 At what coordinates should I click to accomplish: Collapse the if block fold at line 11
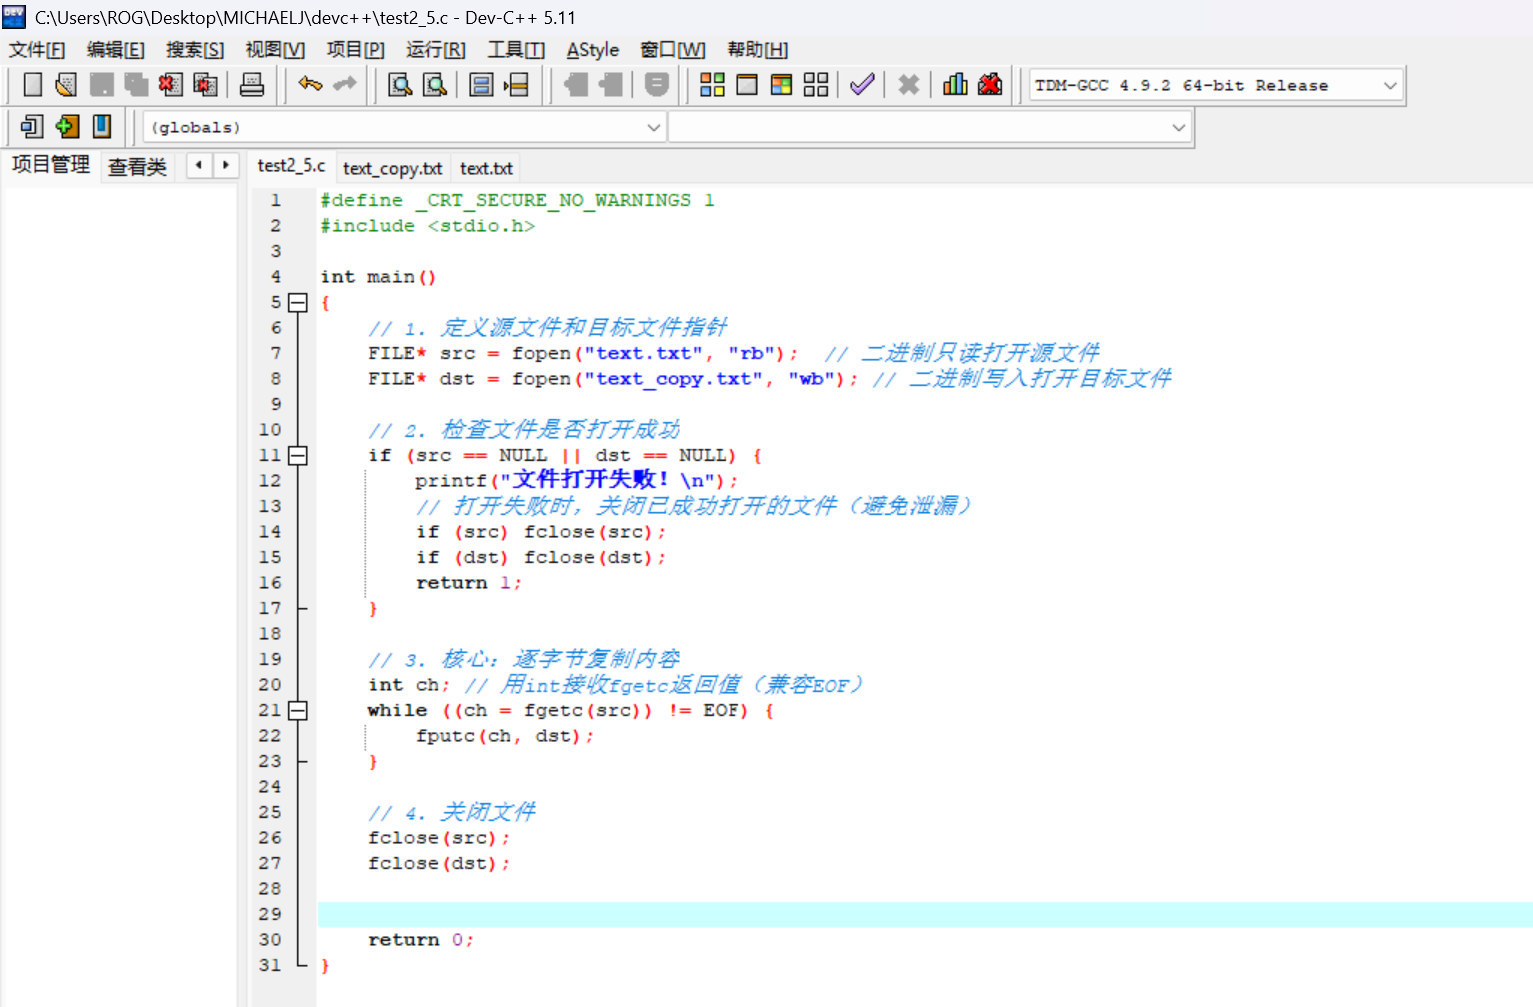point(297,455)
